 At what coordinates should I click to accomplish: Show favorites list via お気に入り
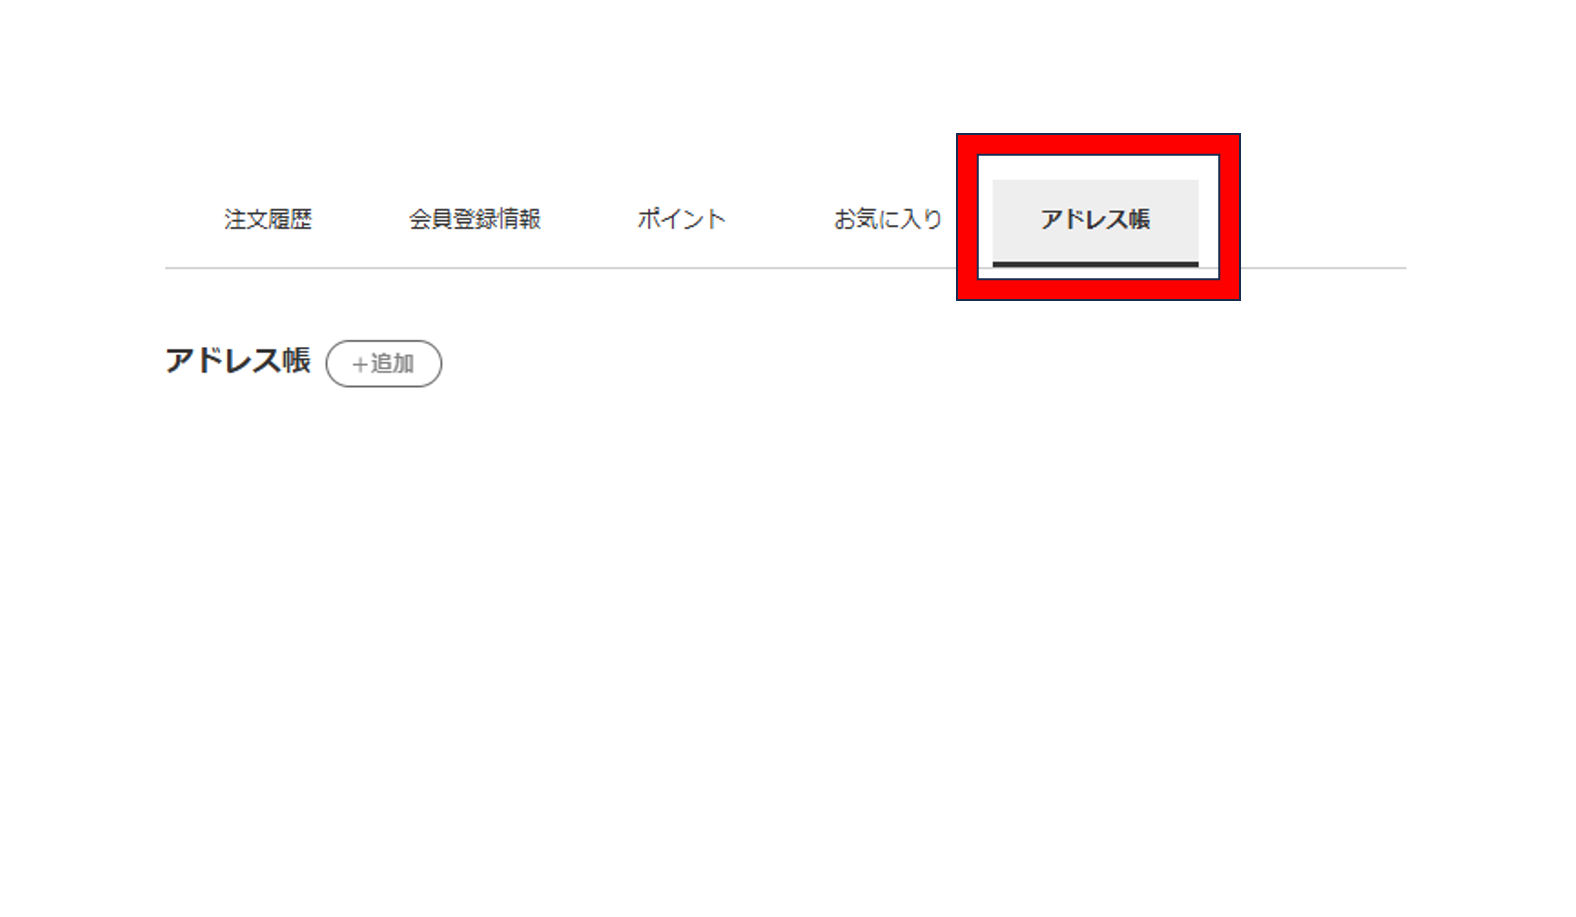click(888, 219)
